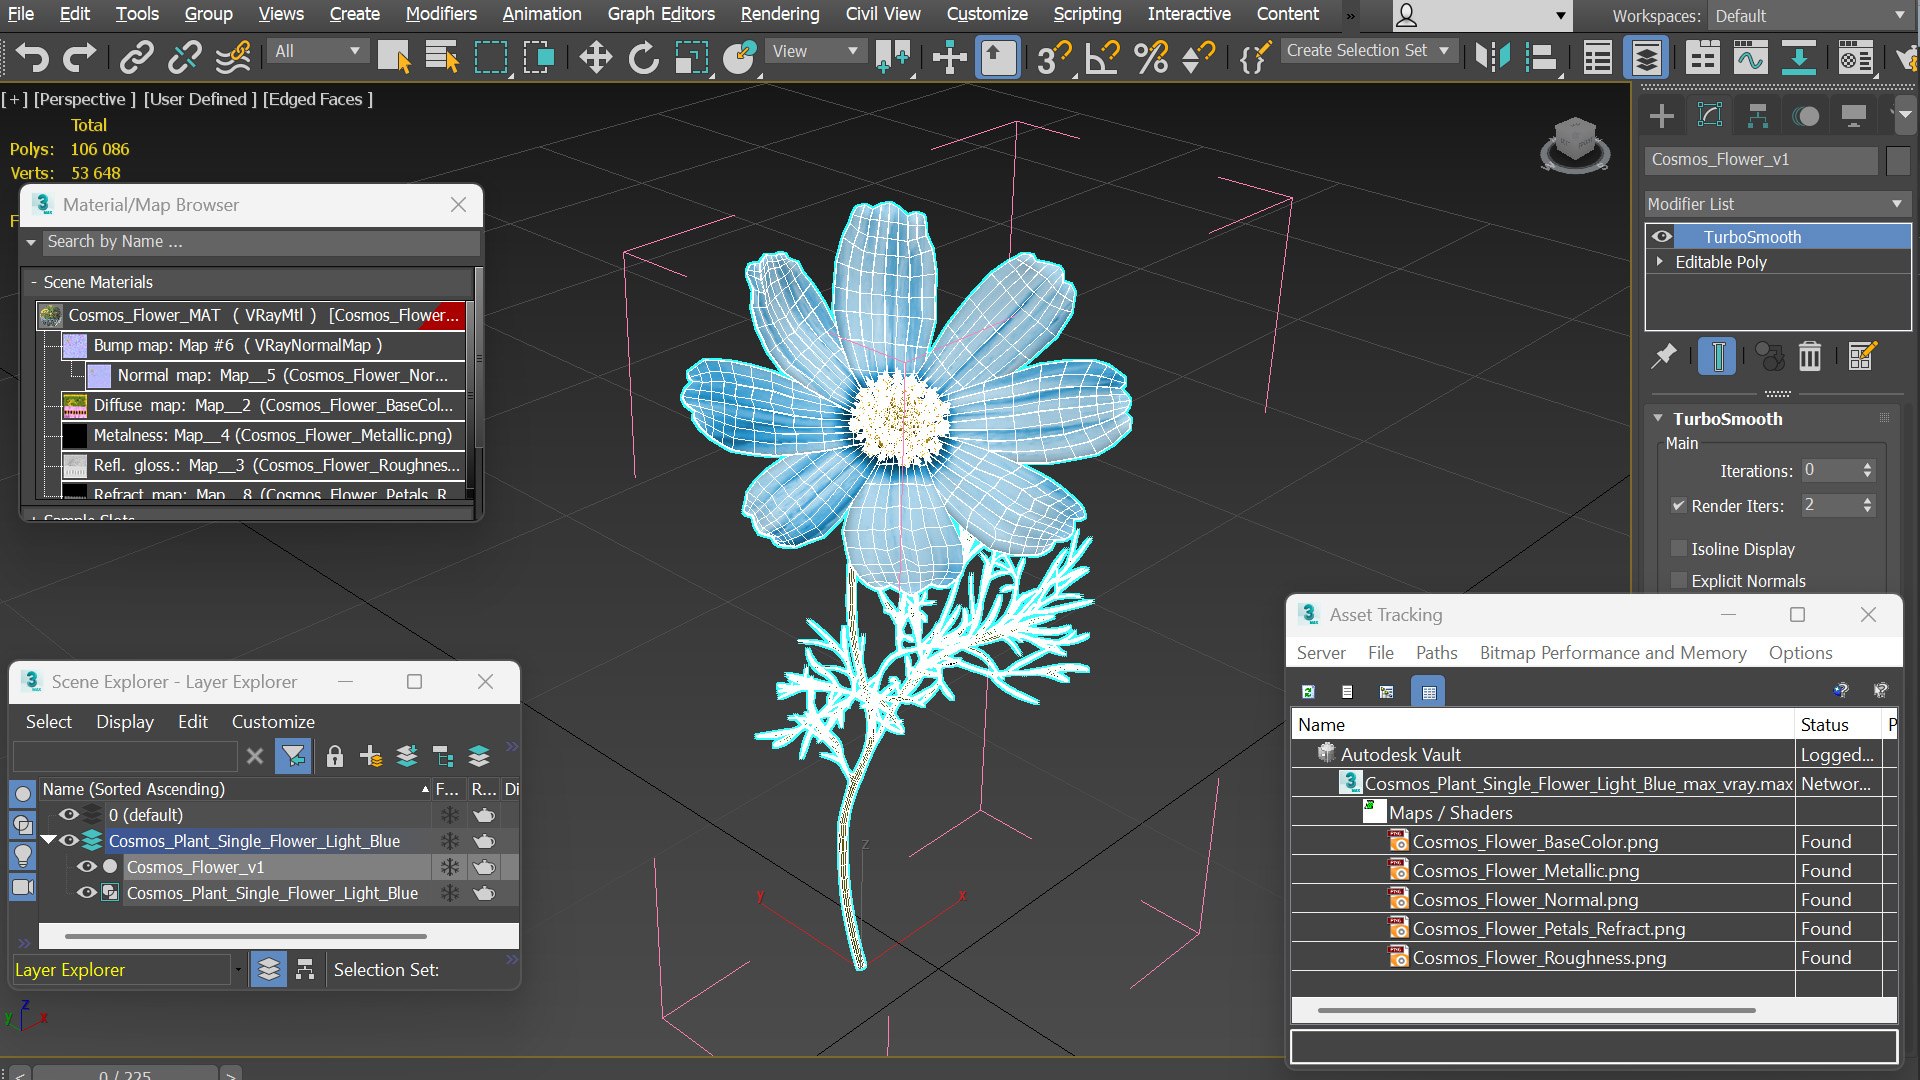Open the Create command panel tab
This screenshot has width=1920, height=1080.
1661,116
